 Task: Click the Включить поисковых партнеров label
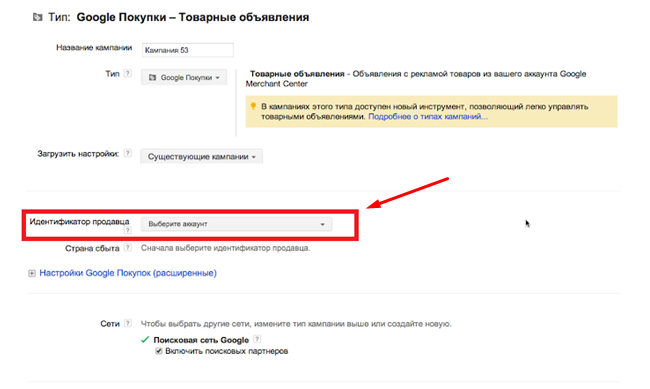226,351
